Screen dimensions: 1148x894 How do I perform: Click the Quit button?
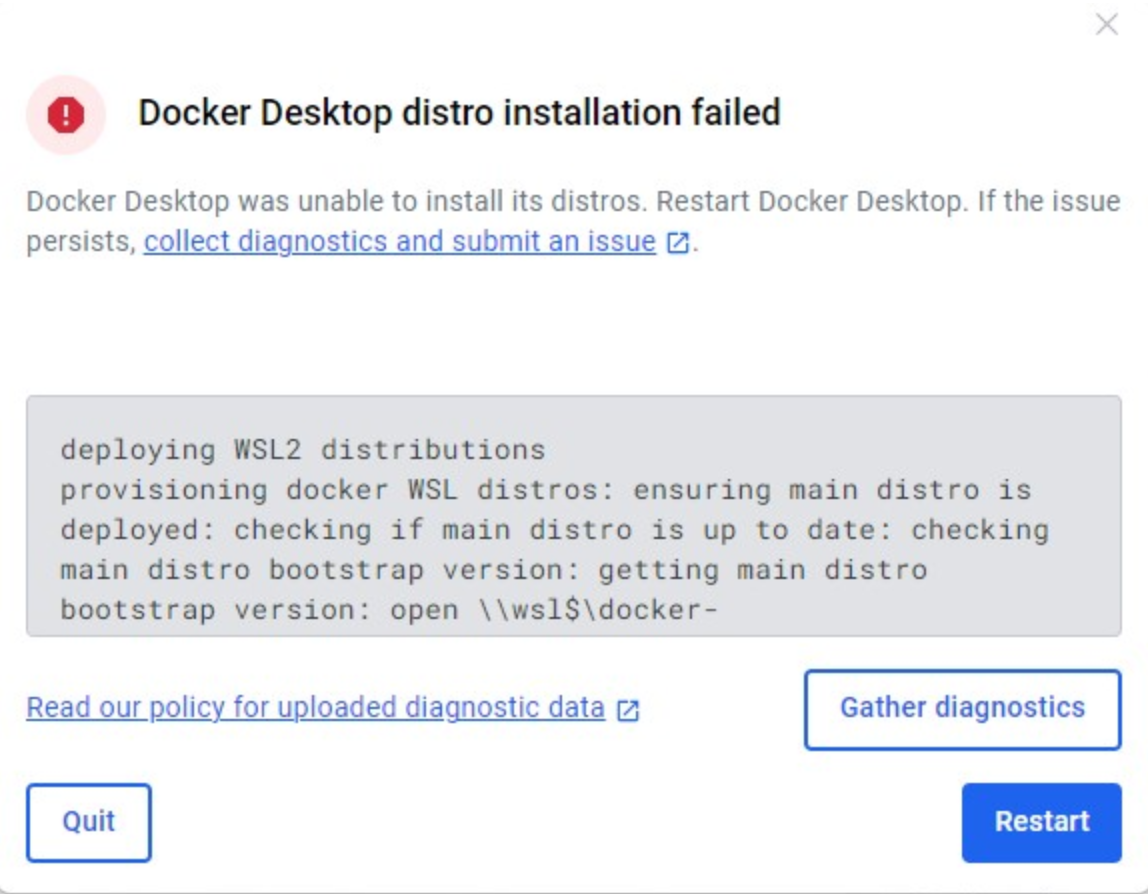point(89,822)
